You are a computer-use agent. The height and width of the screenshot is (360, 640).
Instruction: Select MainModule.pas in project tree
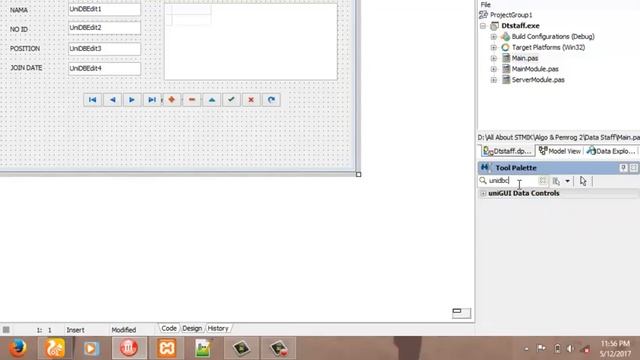pos(535,69)
